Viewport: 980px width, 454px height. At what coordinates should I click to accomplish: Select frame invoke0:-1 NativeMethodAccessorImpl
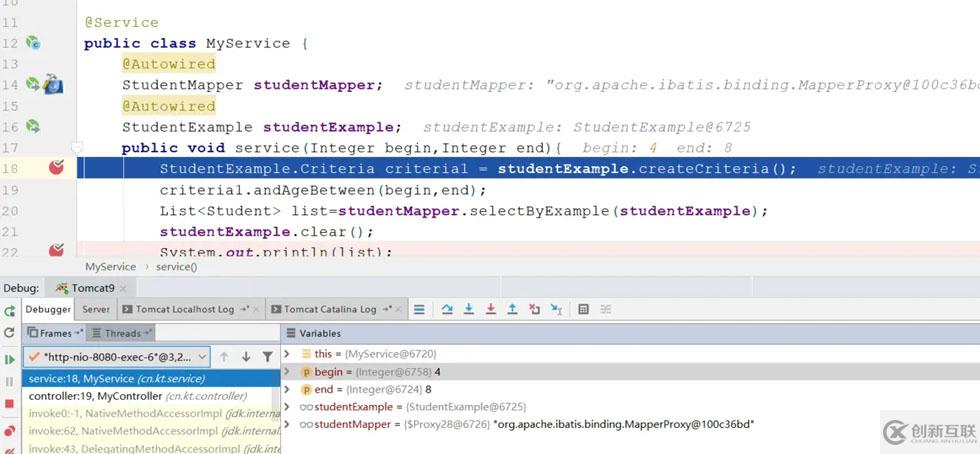click(151, 413)
